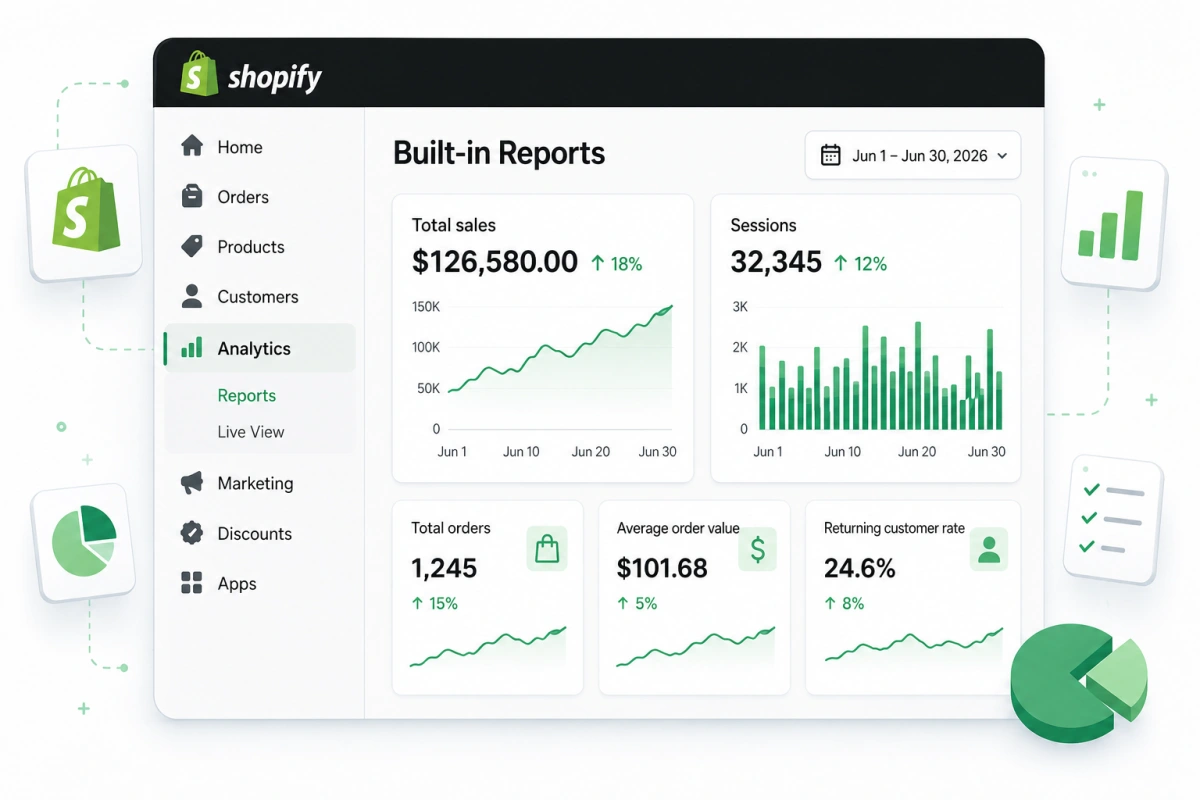Click the Customers person icon
1200x800 pixels.
pyautogui.click(x=192, y=296)
